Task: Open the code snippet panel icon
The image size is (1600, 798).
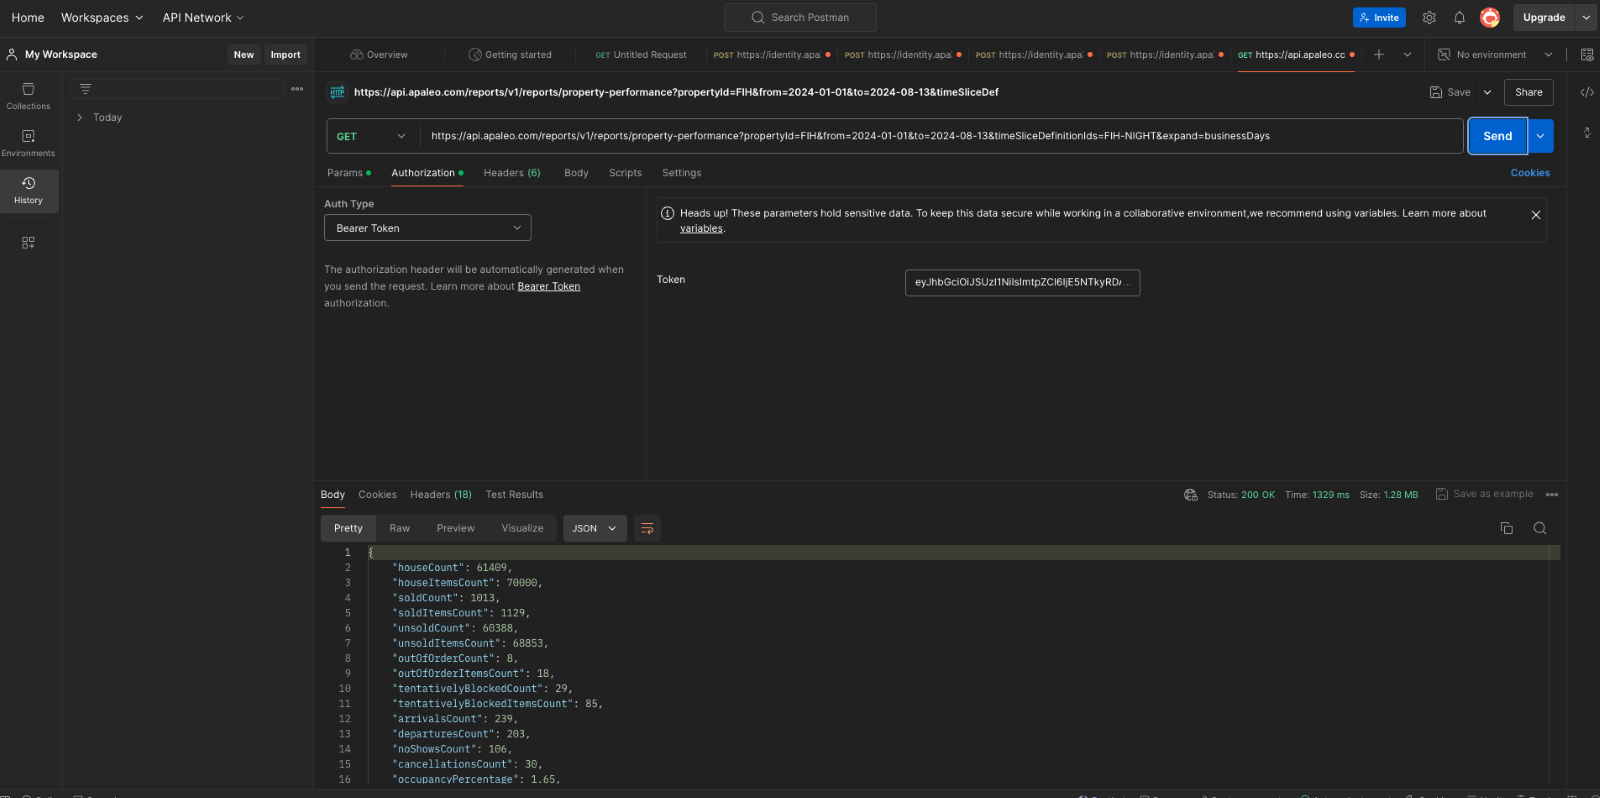Action: pyautogui.click(x=1587, y=92)
